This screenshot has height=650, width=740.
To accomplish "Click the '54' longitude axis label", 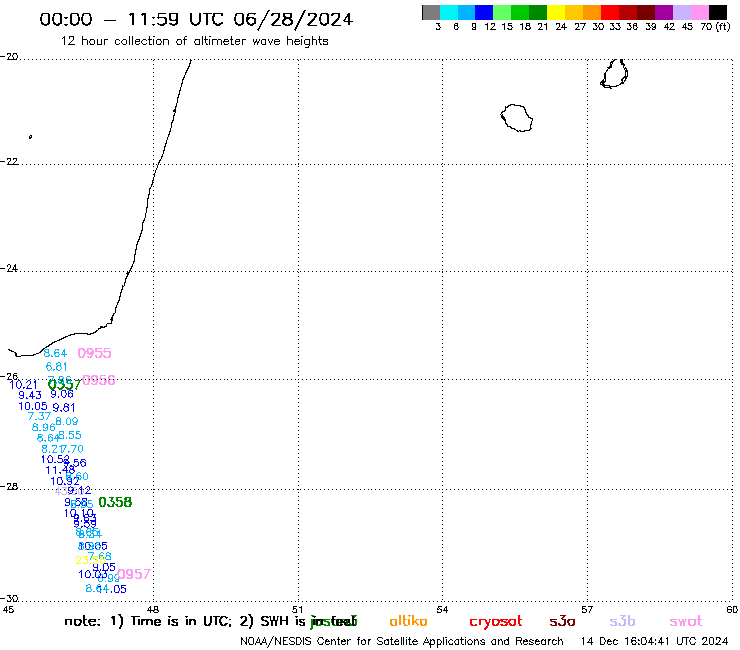I will 442,609.
